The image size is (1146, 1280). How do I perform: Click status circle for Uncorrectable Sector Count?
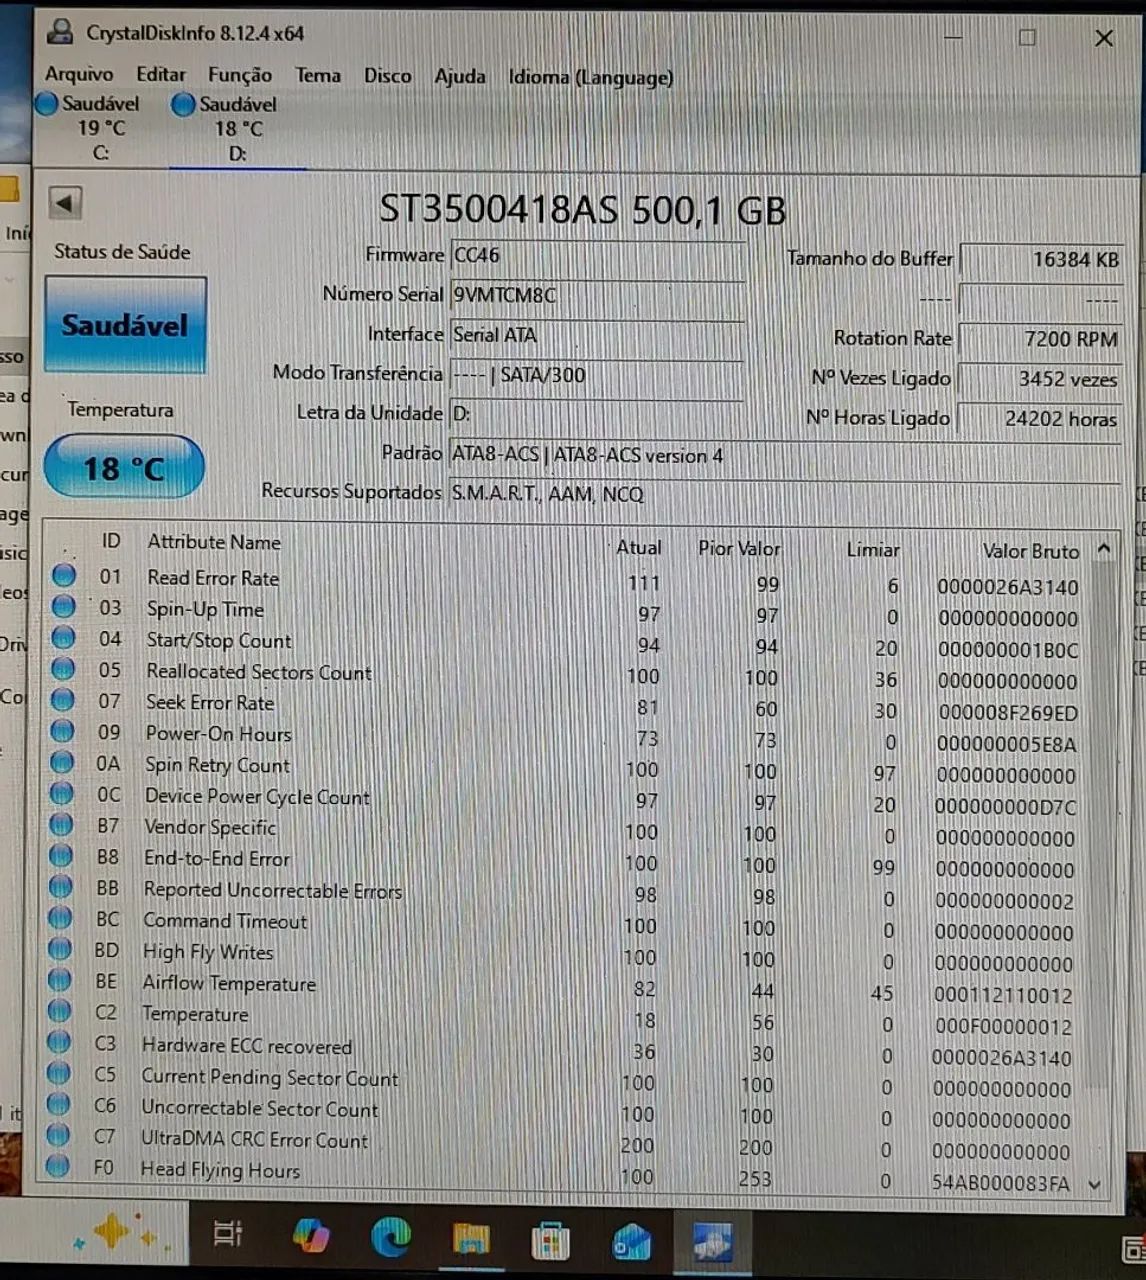coord(58,1103)
